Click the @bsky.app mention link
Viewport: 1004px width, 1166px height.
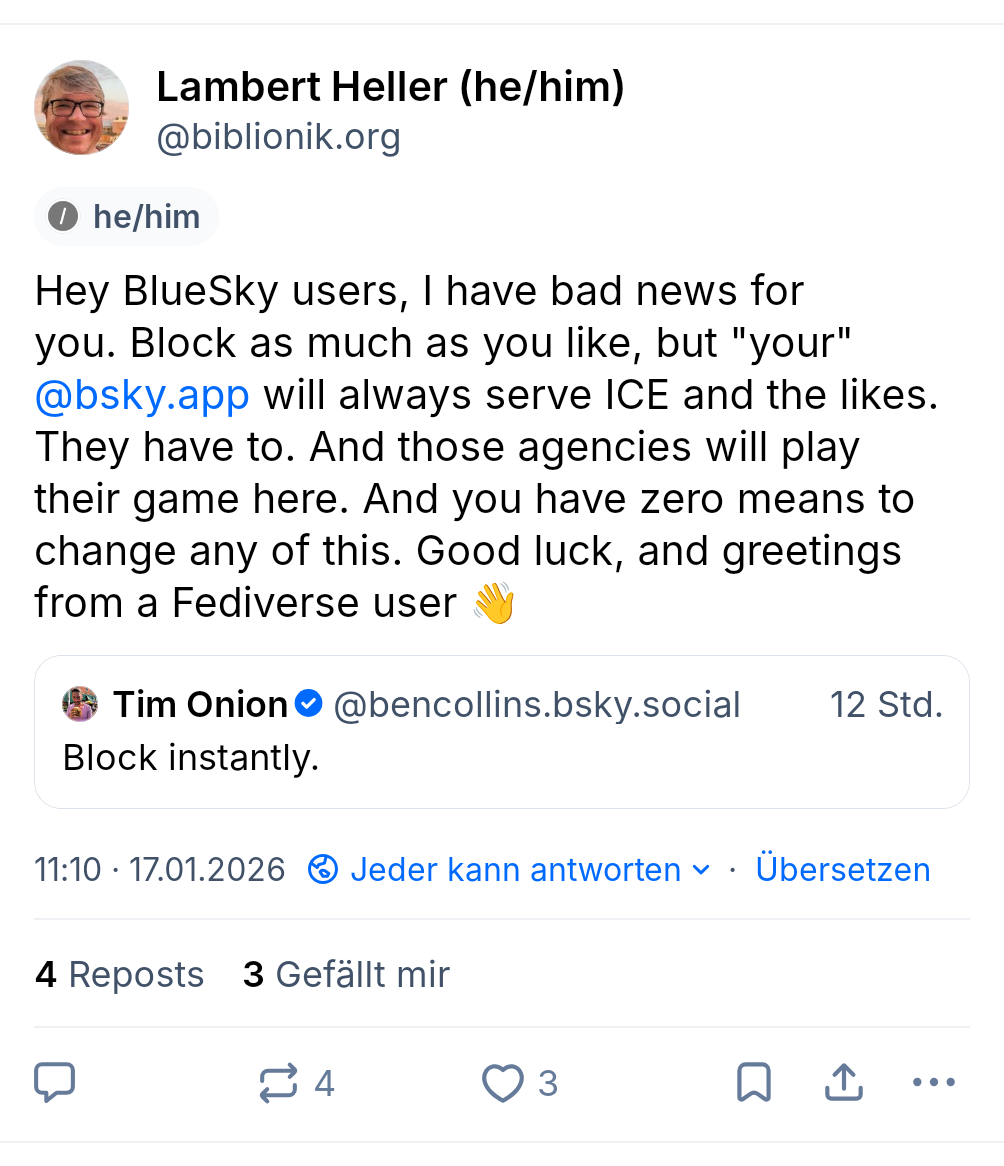(x=142, y=395)
